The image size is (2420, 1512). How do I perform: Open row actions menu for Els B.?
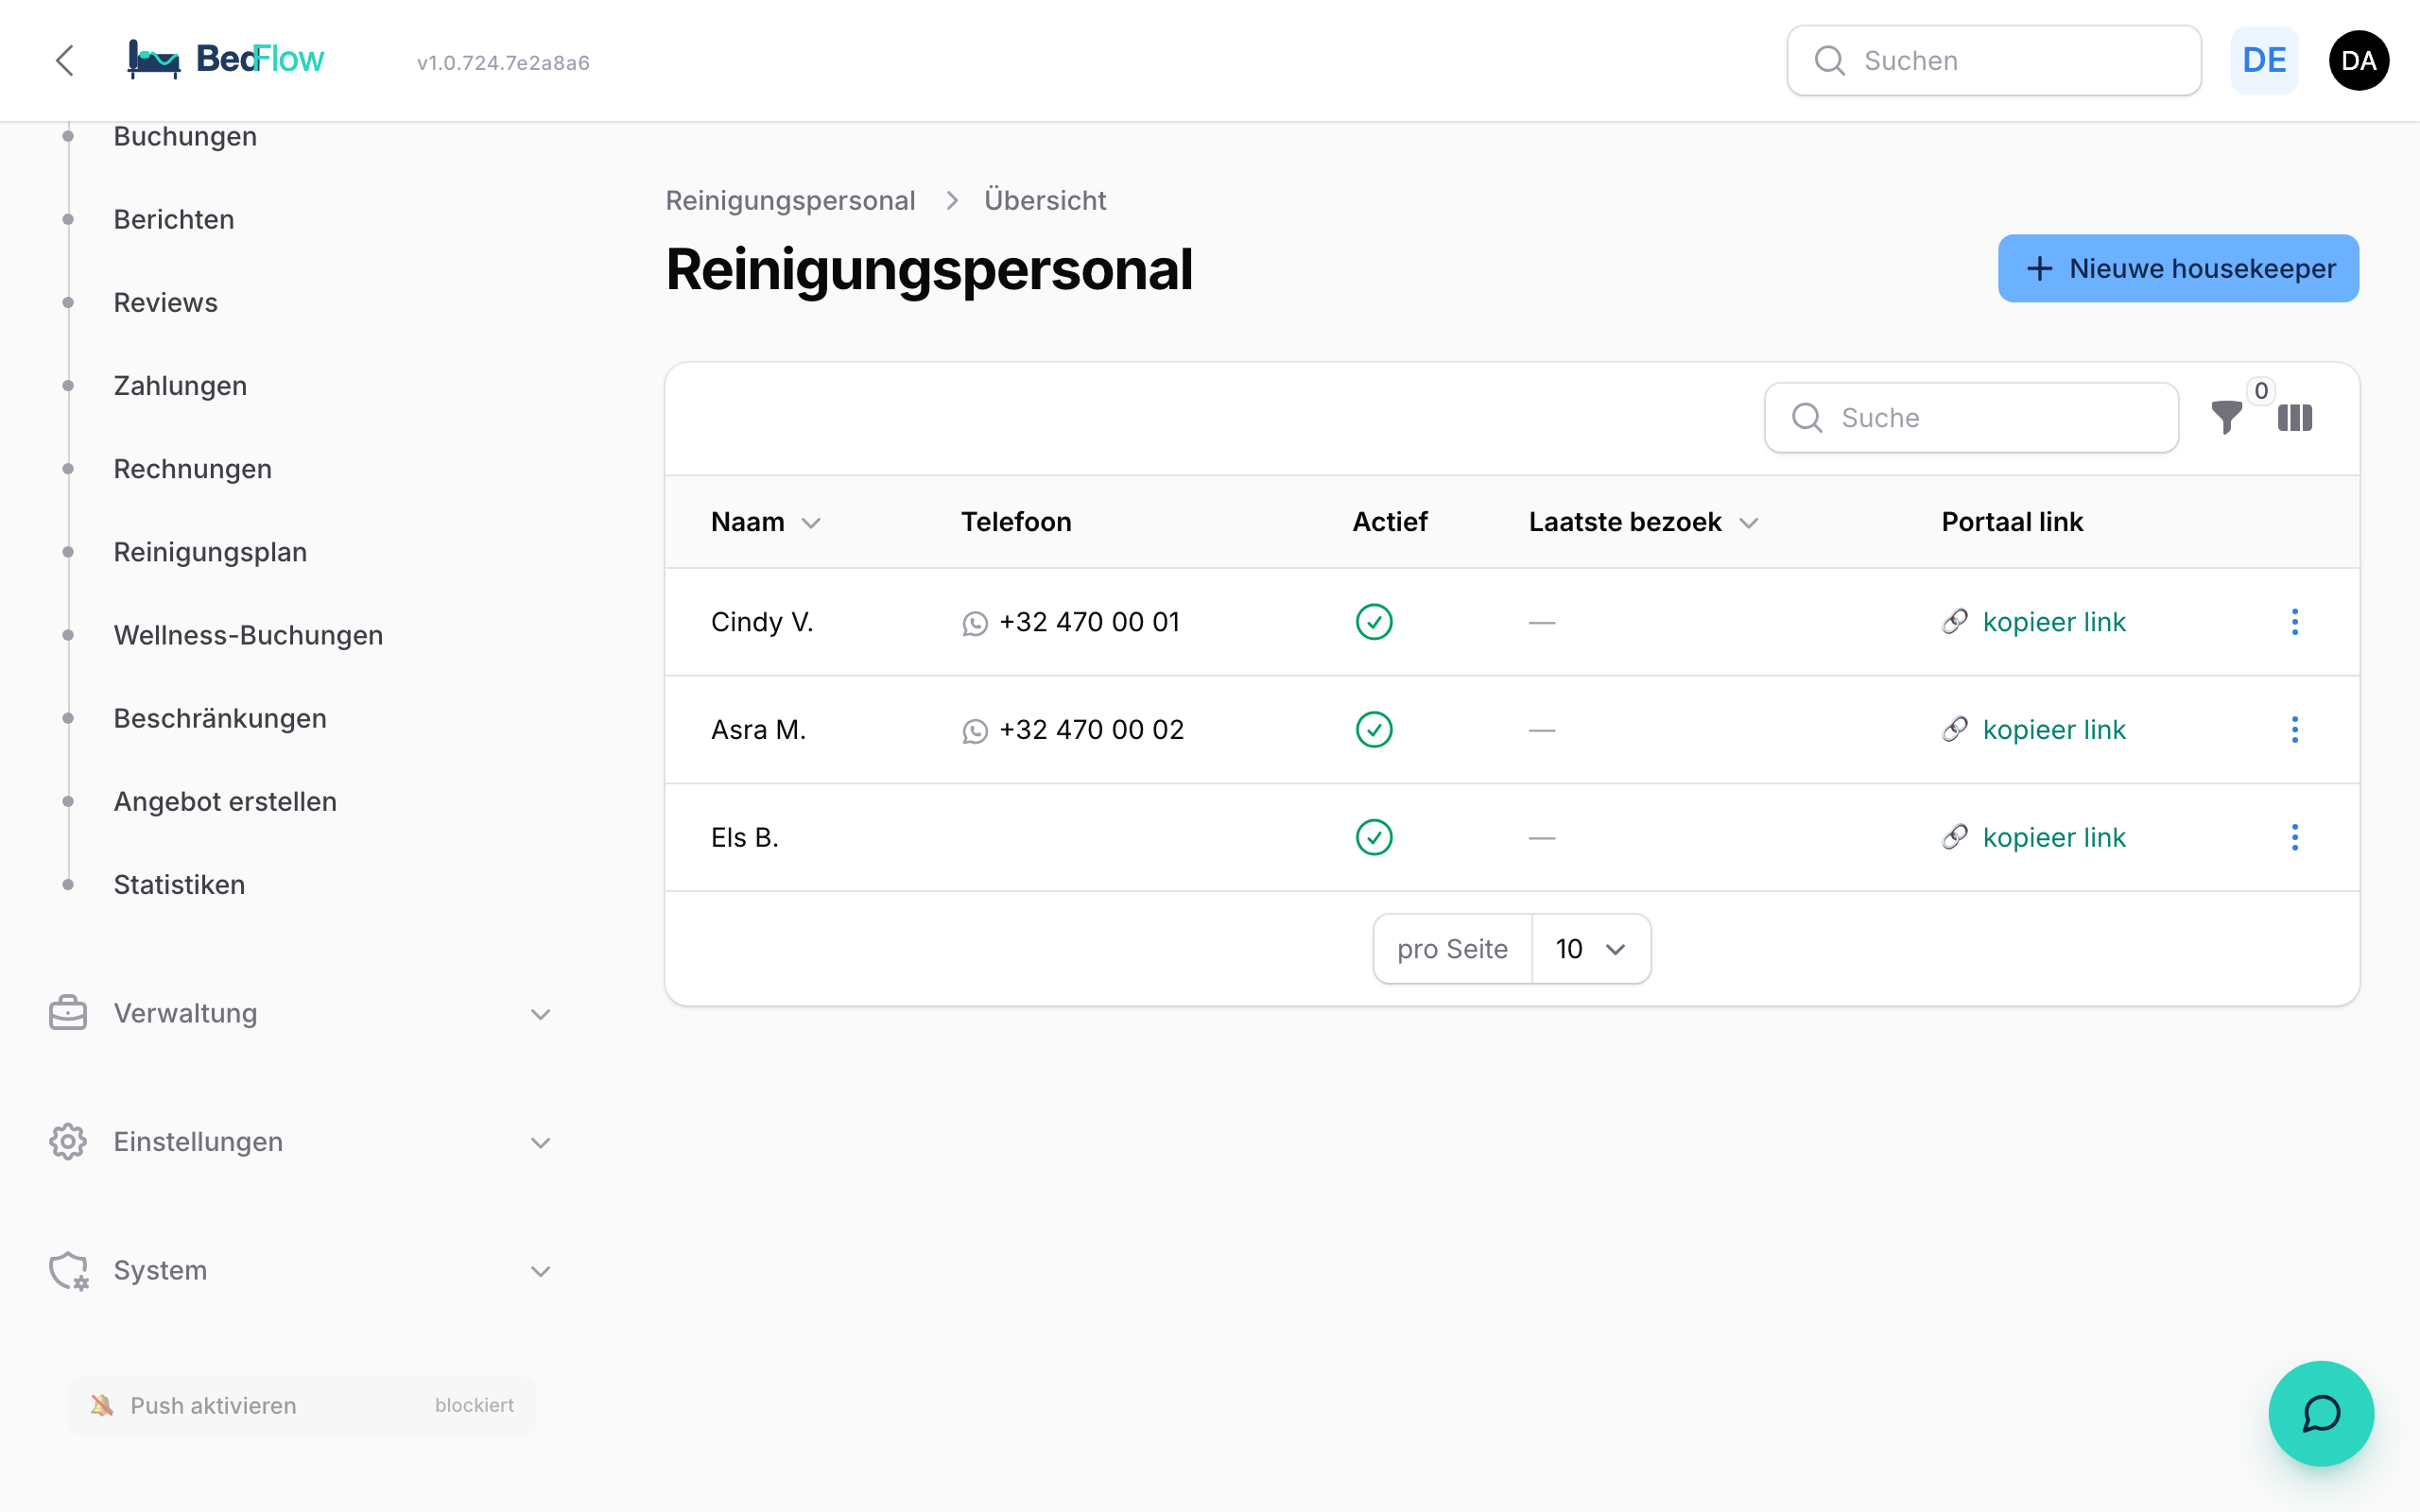pyautogui.click(x=2295, y=837)
